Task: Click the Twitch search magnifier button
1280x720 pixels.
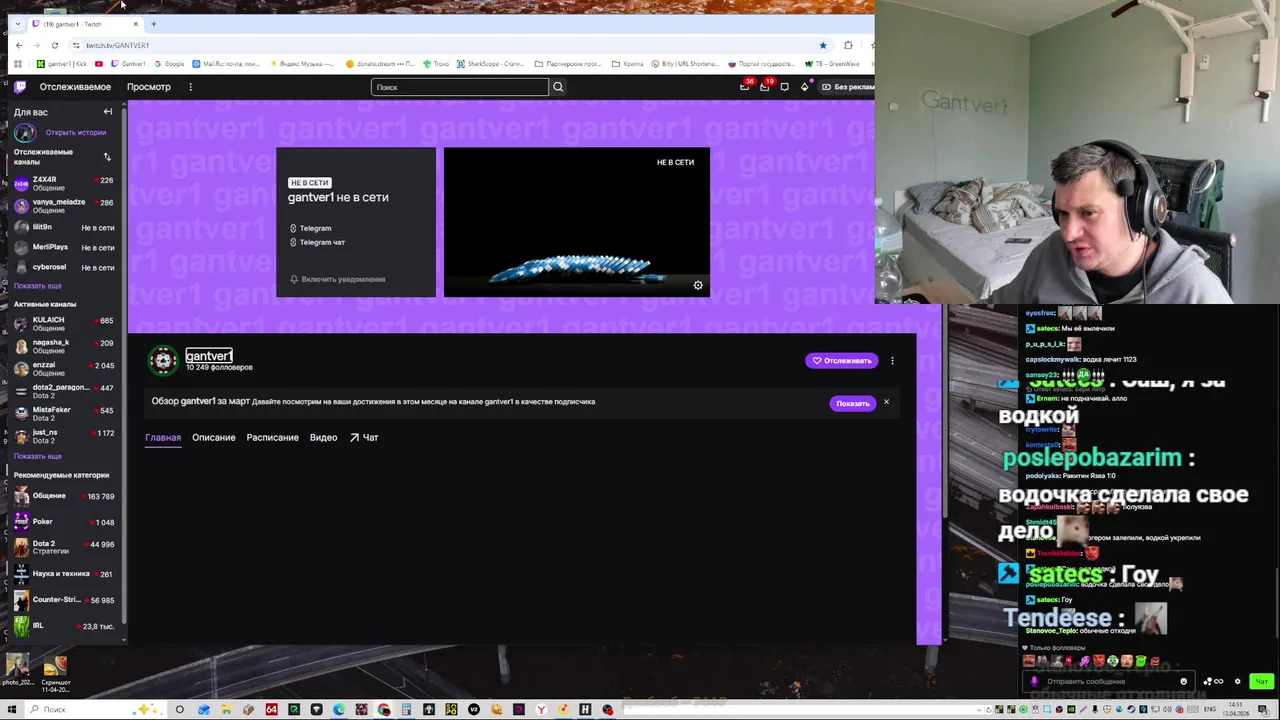Action: 558,87
